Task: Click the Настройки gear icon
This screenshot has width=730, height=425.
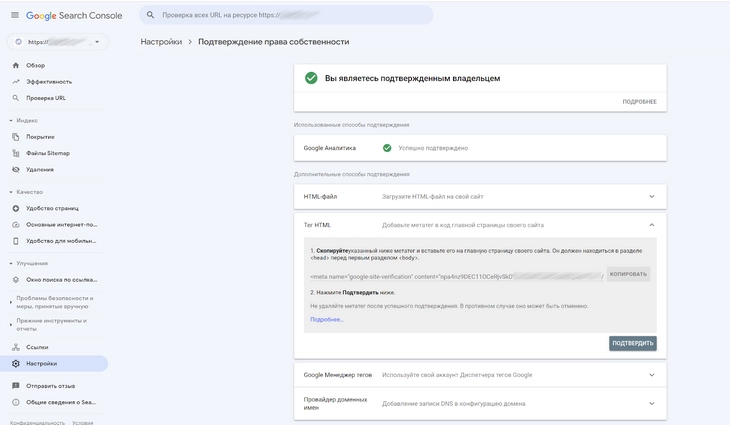Action: click(x=16, y=363)
